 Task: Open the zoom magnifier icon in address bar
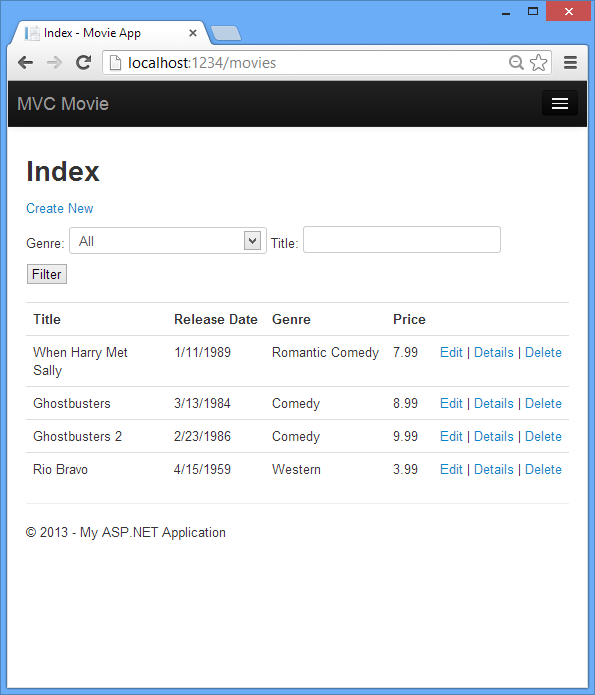pos(516,63)
